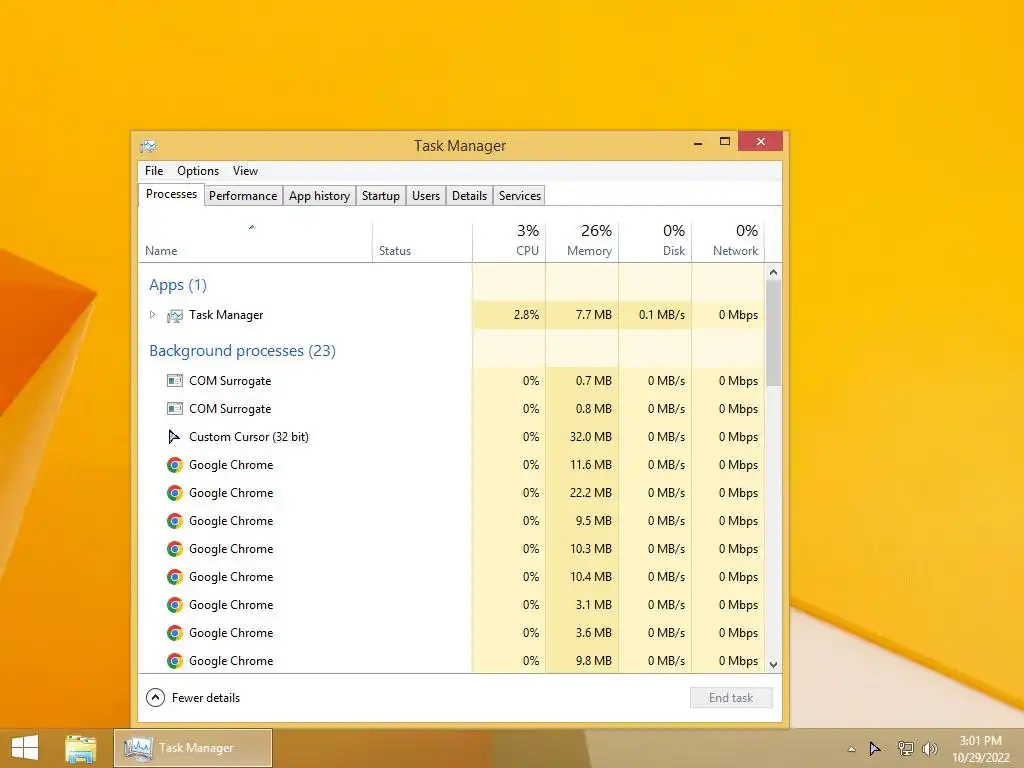Collapse to Fewer details
Image resolution: width=1024 pixels, height=768 pixels.
[x=193, y=697]
